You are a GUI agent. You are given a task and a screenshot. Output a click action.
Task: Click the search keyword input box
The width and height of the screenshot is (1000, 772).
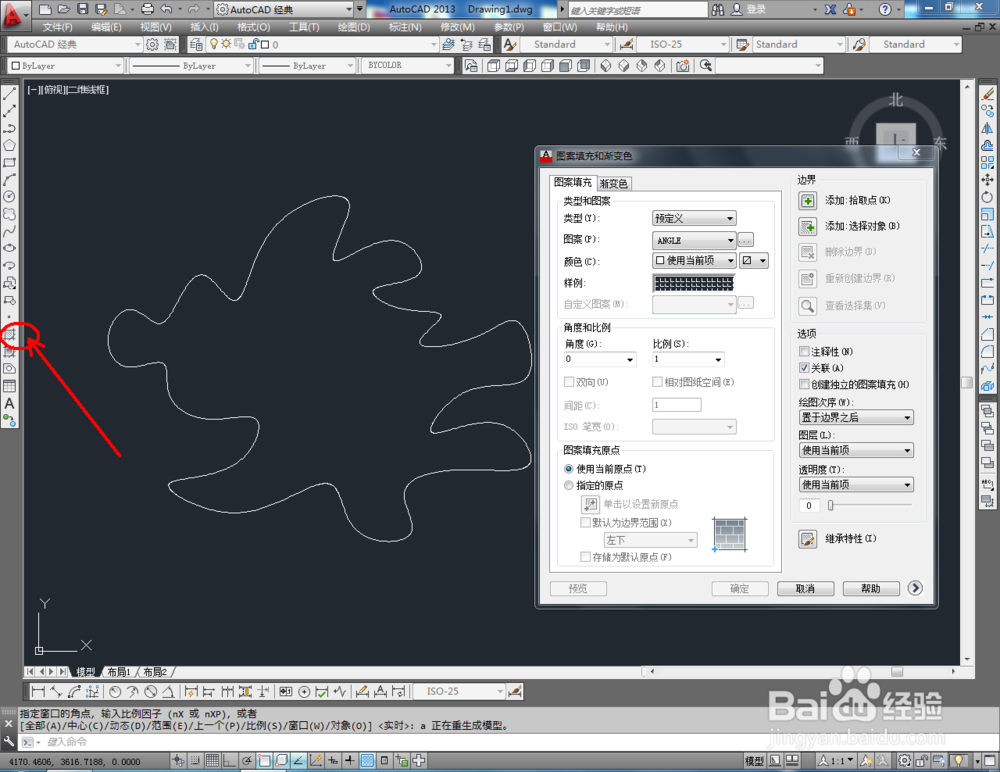point(638,10)
